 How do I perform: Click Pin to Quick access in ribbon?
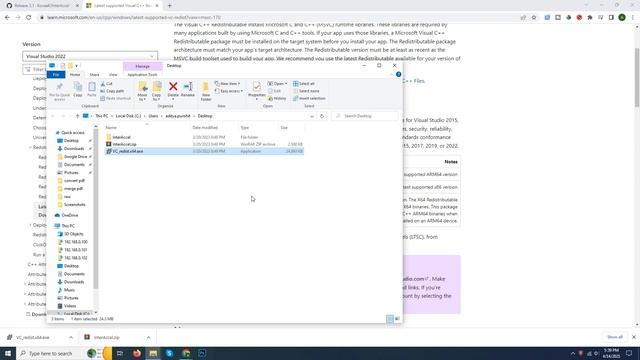(59, 91)
